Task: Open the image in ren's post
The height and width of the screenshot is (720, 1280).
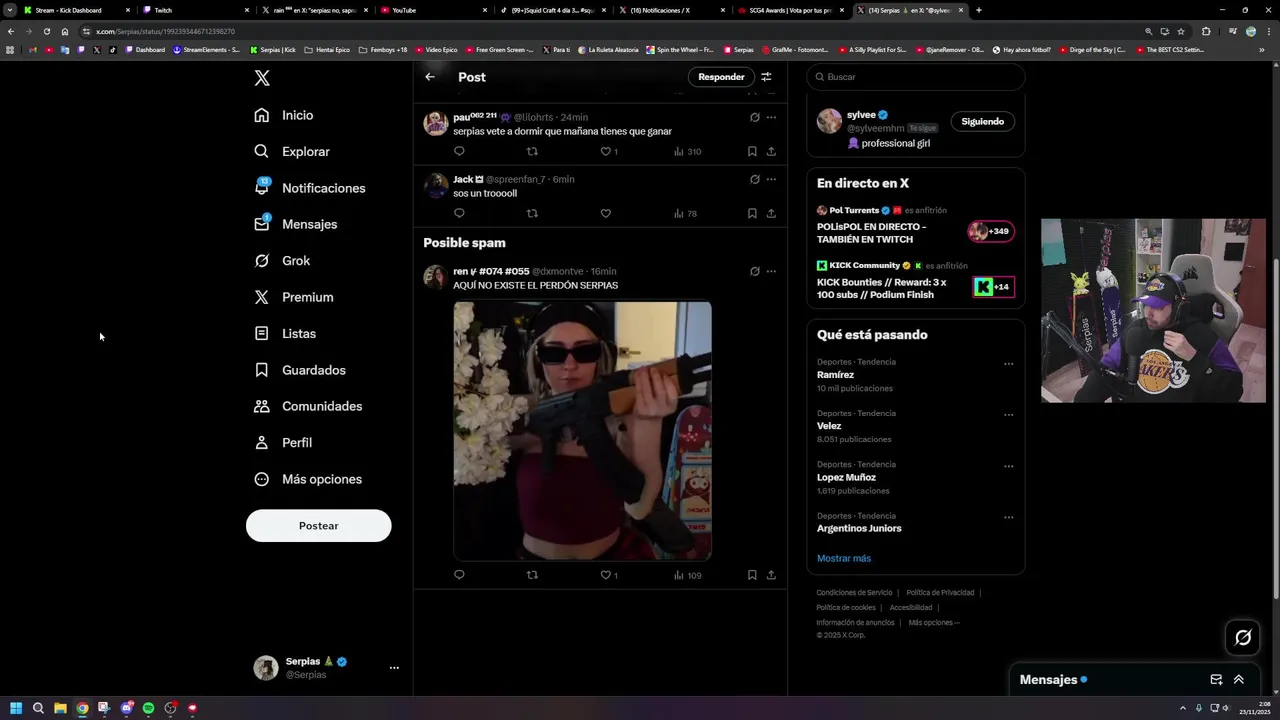Action: coord(582,431)
